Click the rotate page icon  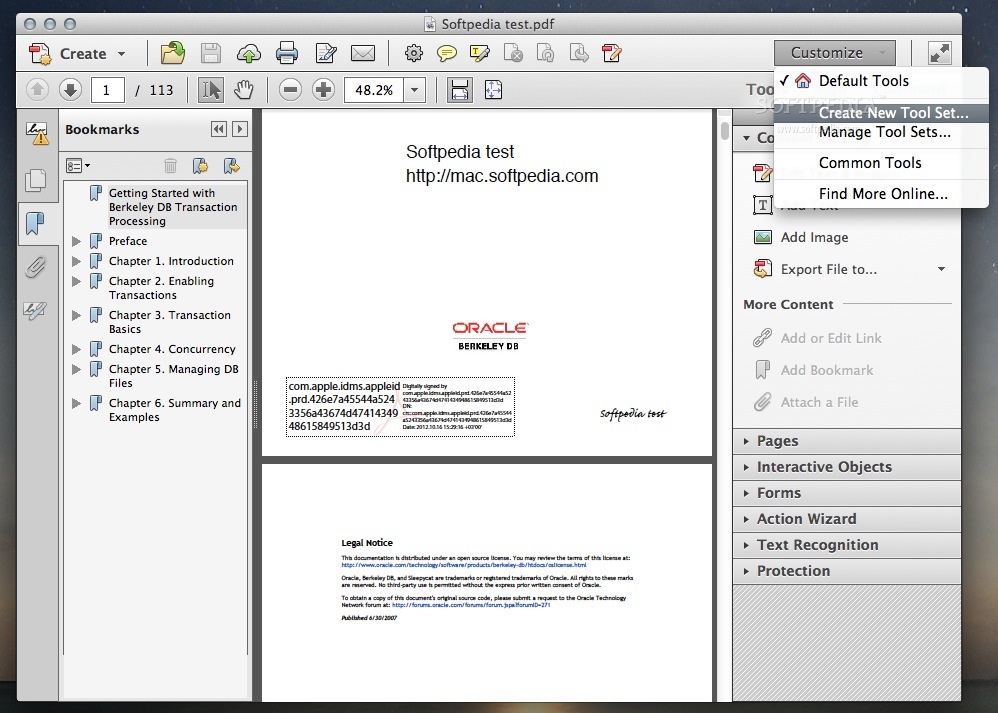[x=545, y=53]
